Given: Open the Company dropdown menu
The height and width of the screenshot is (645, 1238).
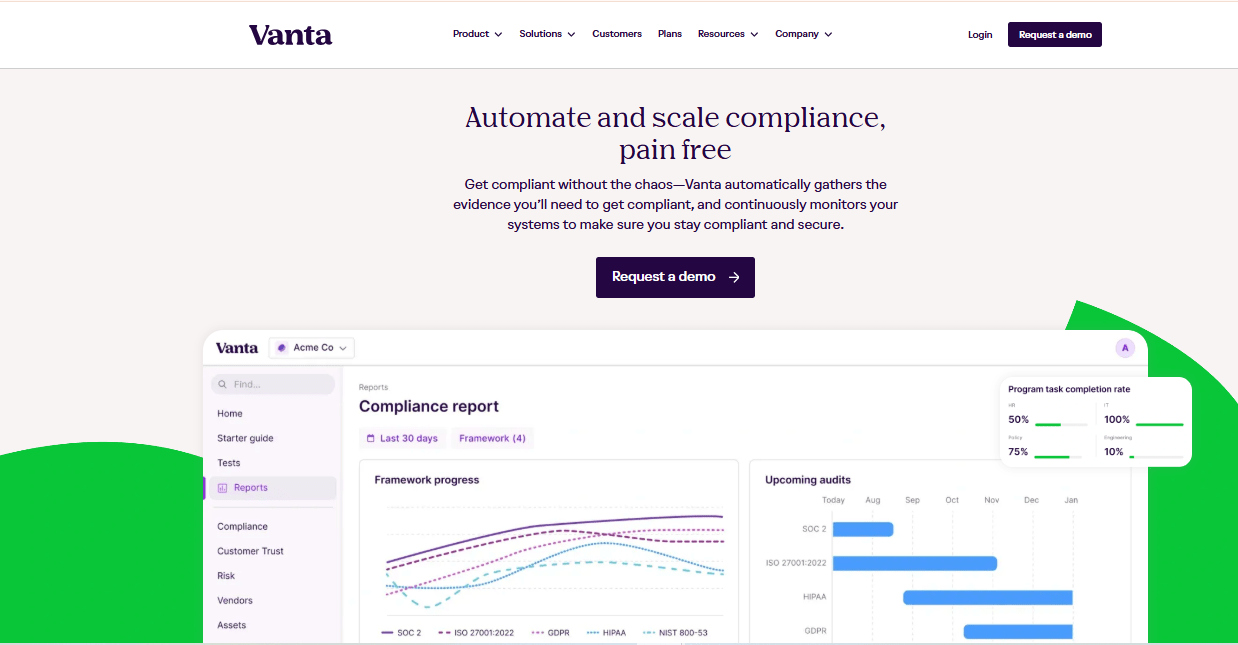Looking at the screenshot, I should pos(803,34).
